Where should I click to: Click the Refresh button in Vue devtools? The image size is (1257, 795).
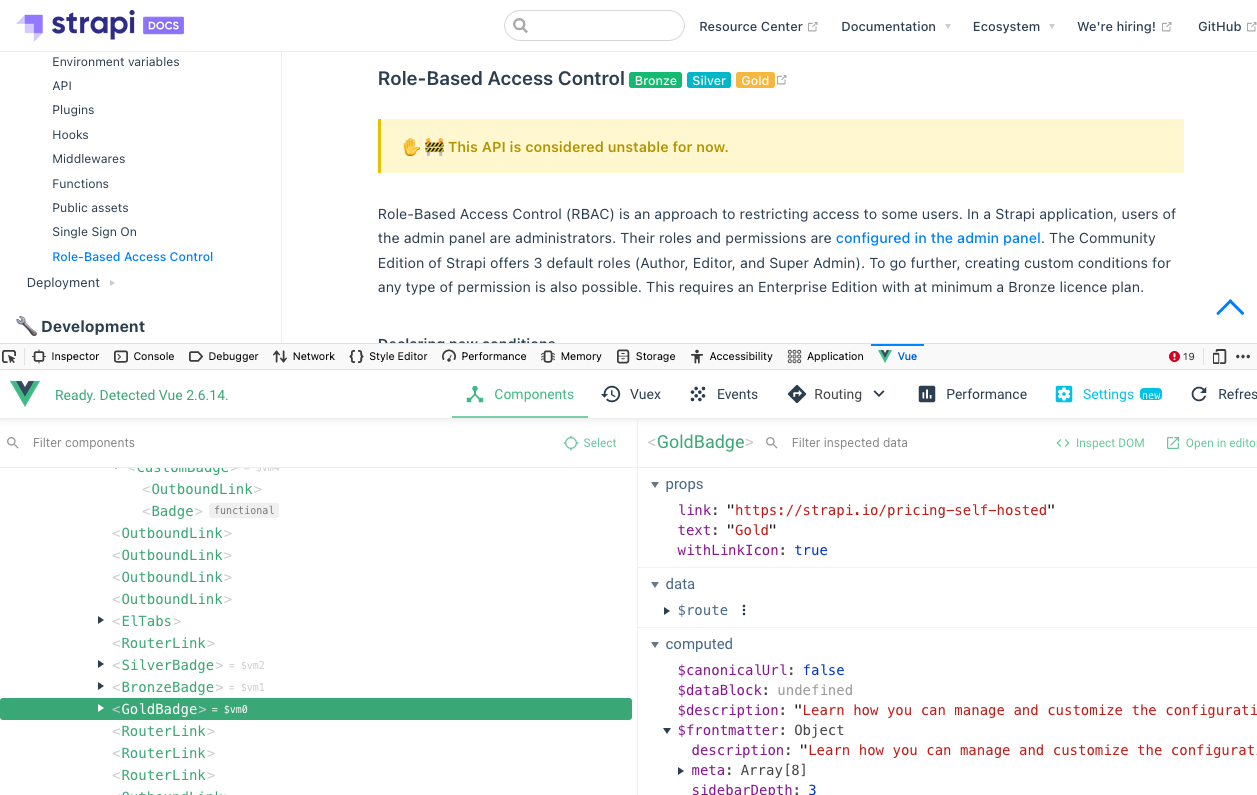point(1224,394)
